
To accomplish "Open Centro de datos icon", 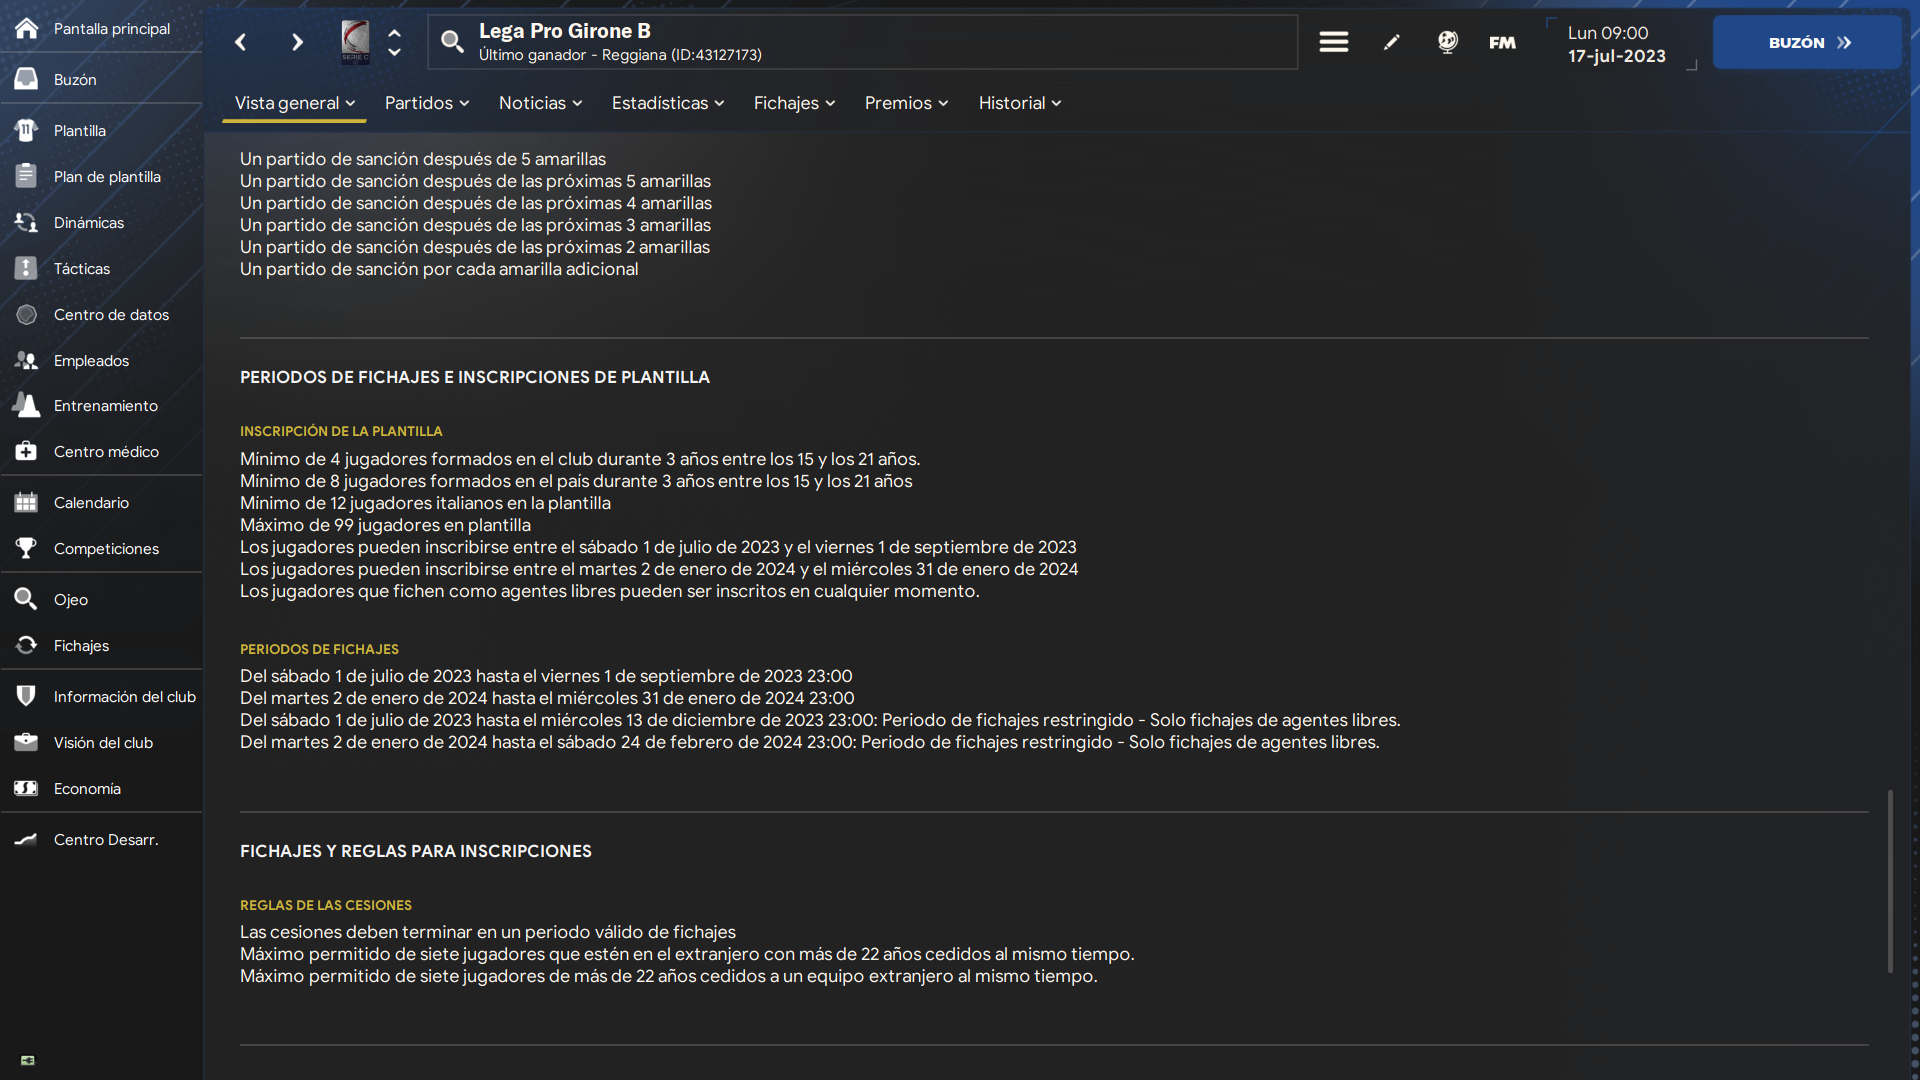I will pyautogui.click(x=27, y=314).
